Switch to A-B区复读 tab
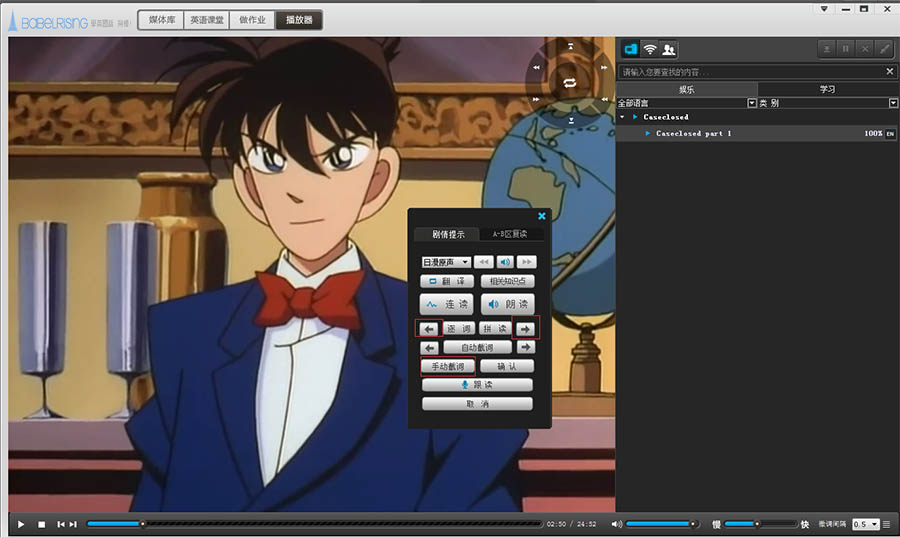900x537 pixels. (510, 234)
